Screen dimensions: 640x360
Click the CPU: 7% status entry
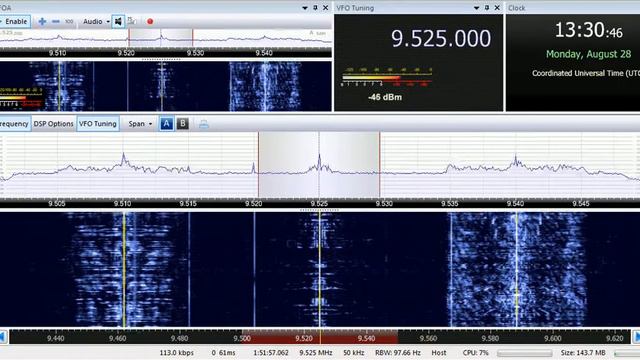[476, 353]
